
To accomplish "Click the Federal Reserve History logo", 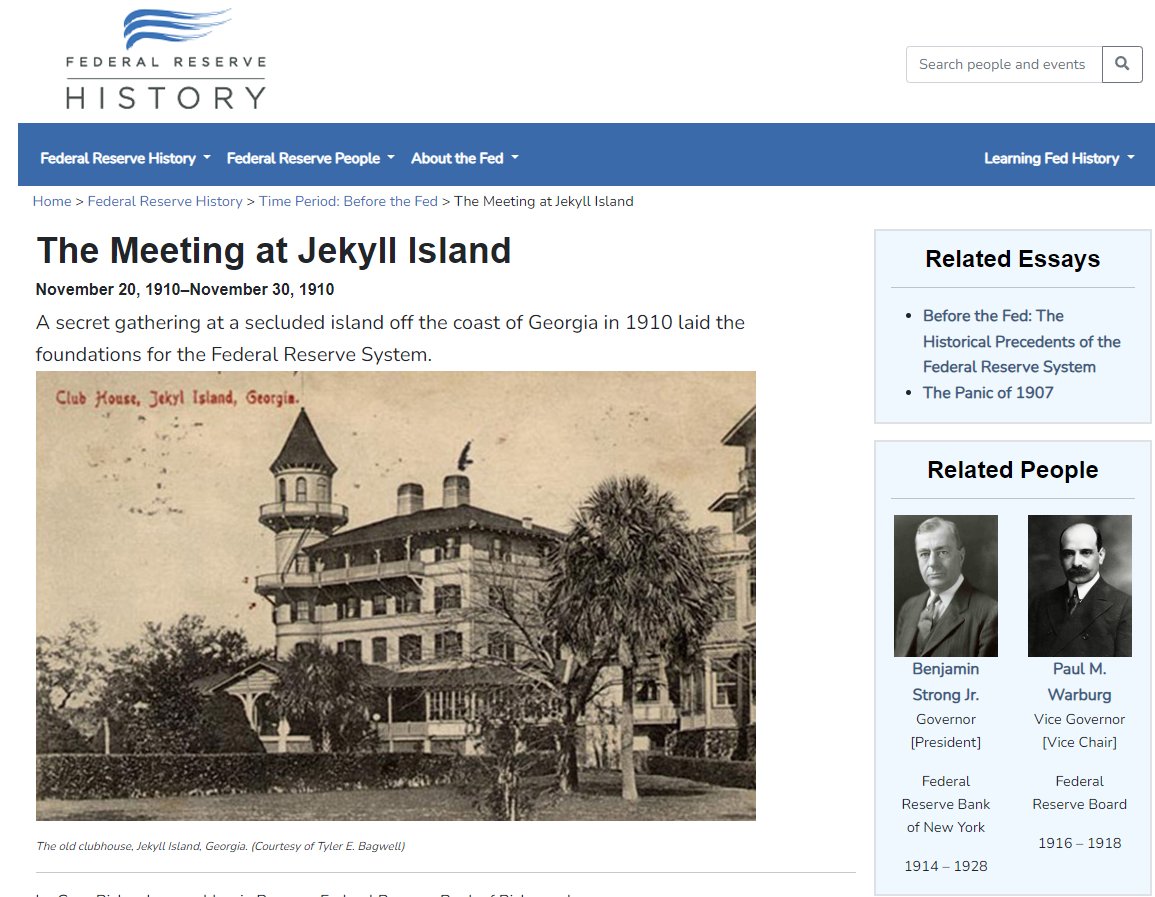I will 166,59.
